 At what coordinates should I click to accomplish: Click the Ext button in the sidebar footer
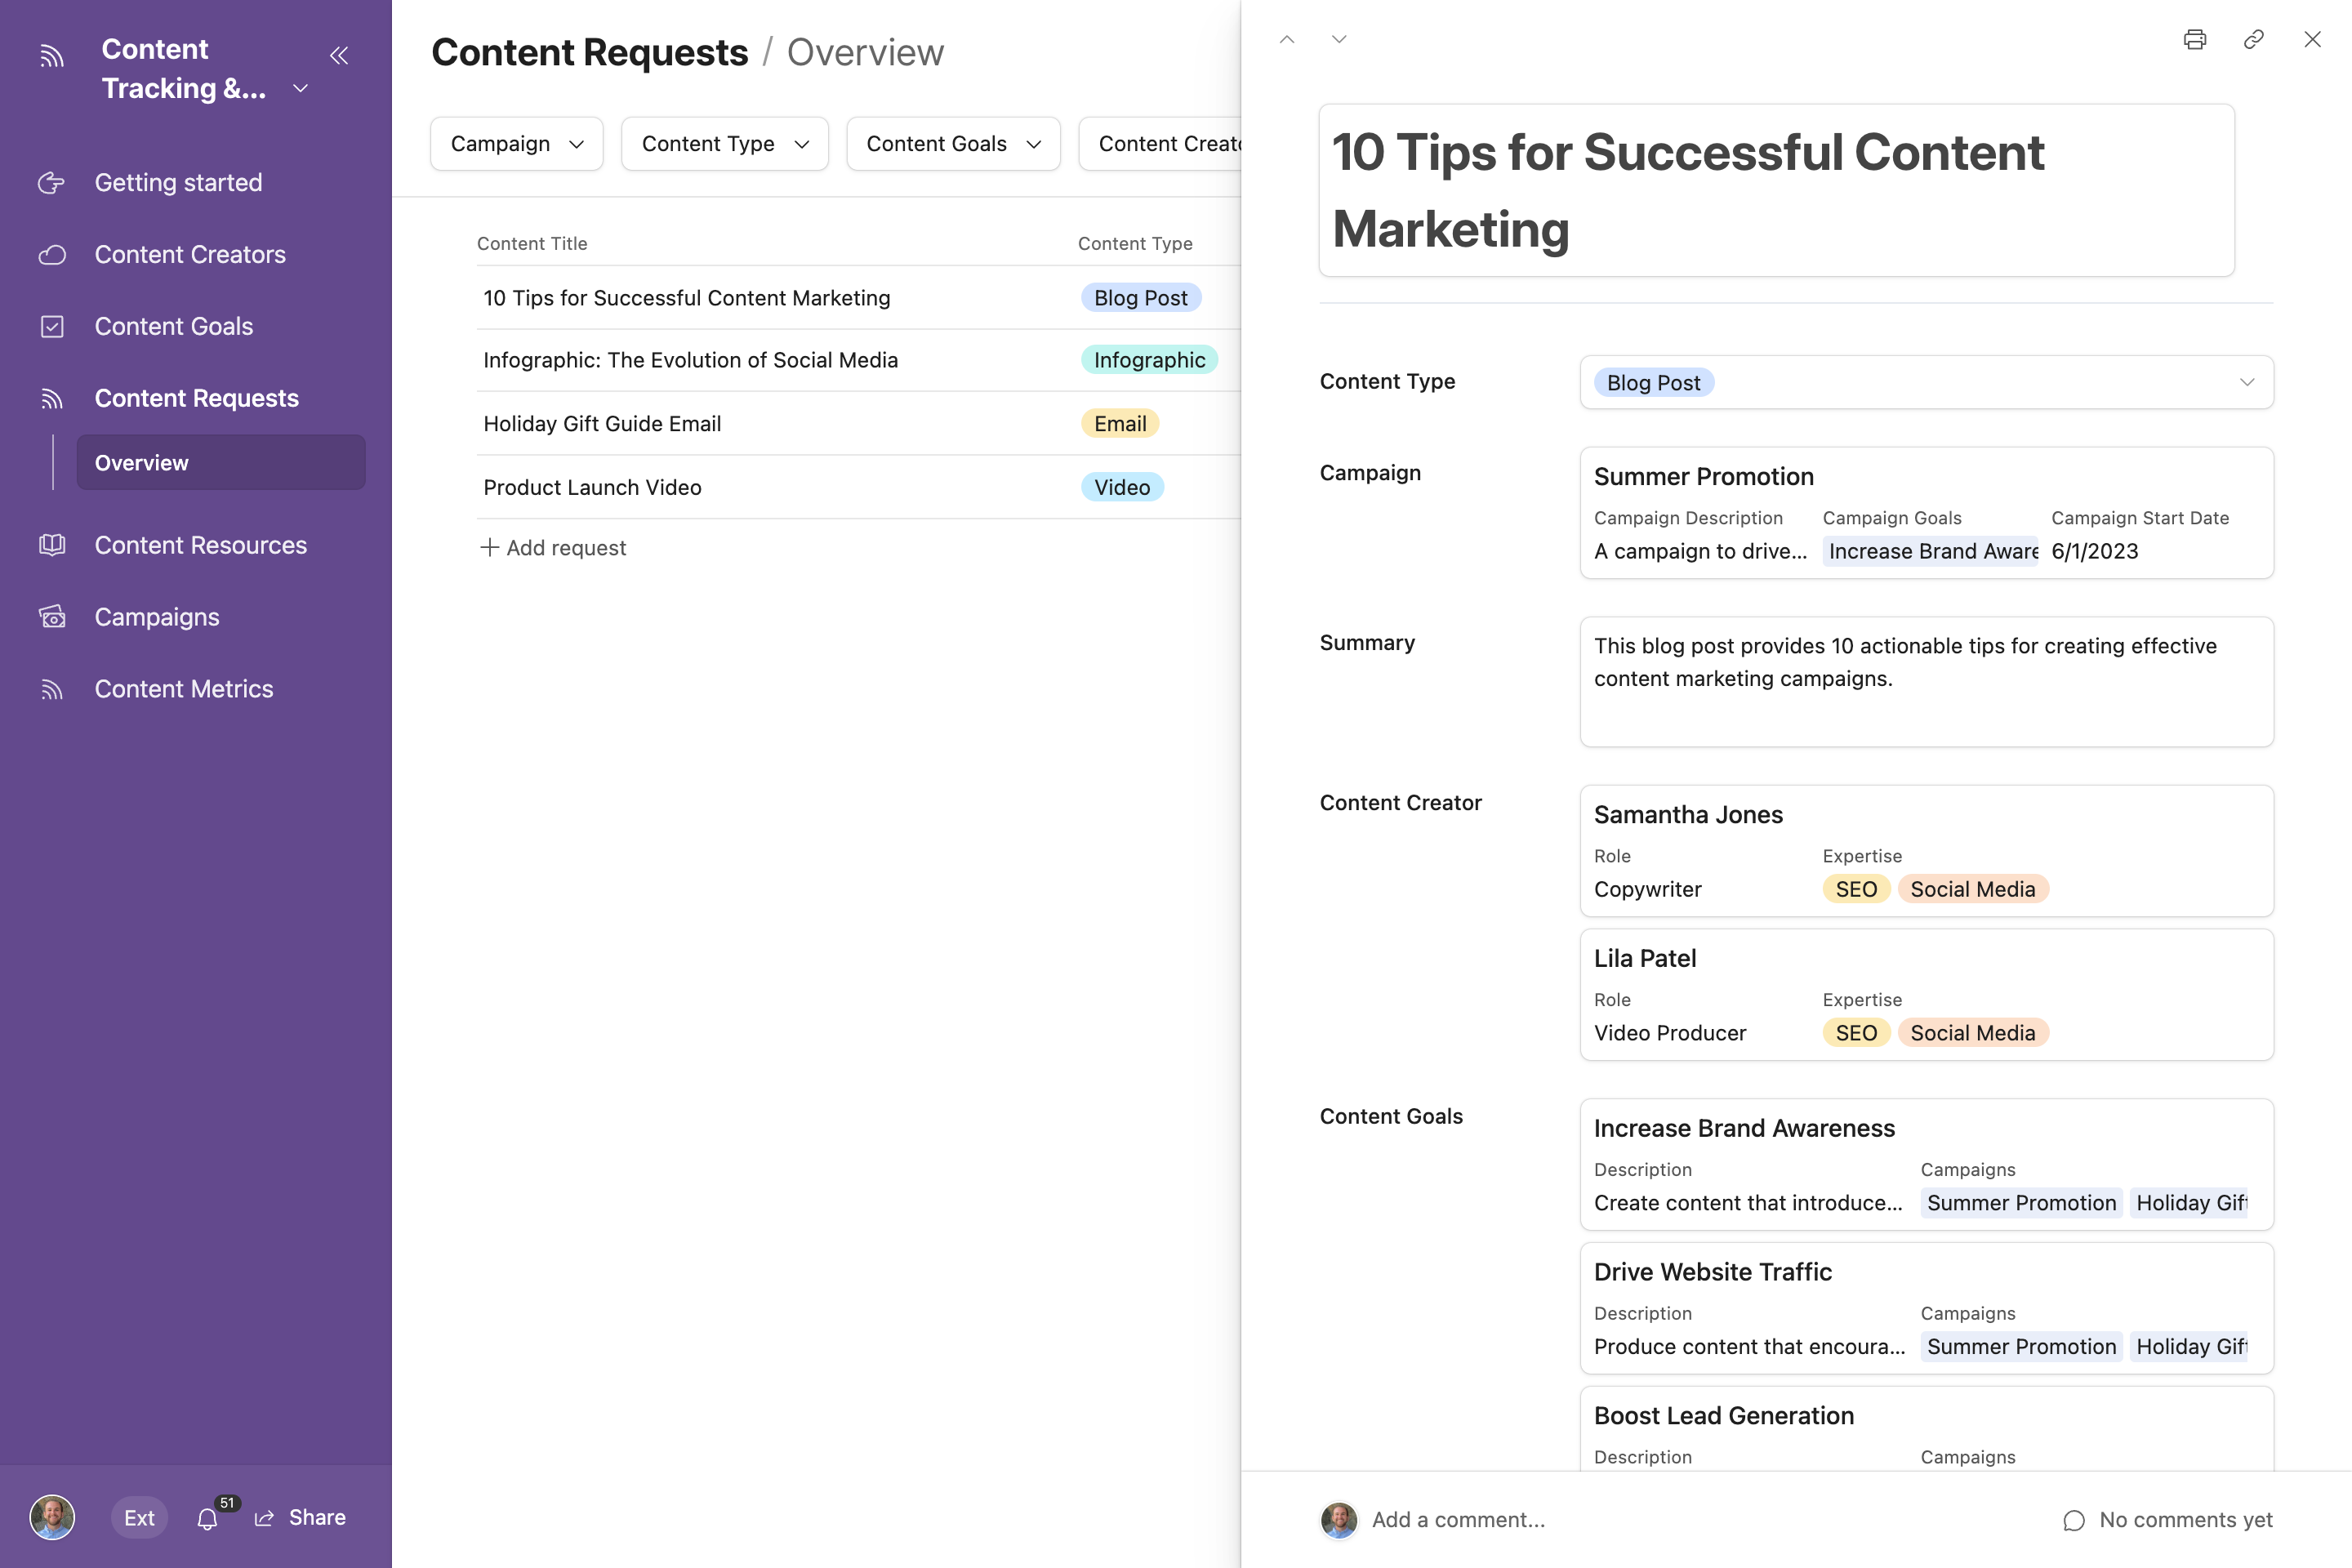pyautogui.click(x=138, y=1517)
